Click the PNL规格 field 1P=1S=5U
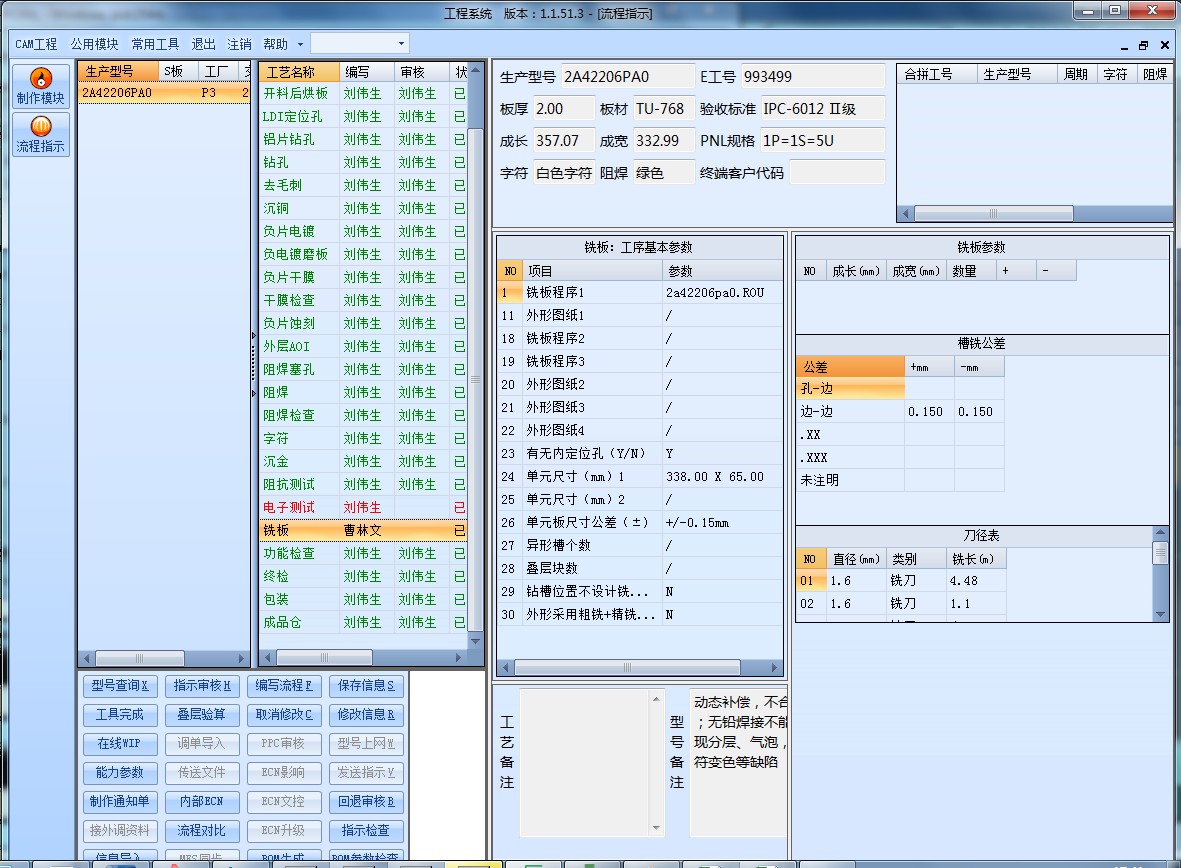Viewport: 1181px width, 868px height. click(822, 141)
